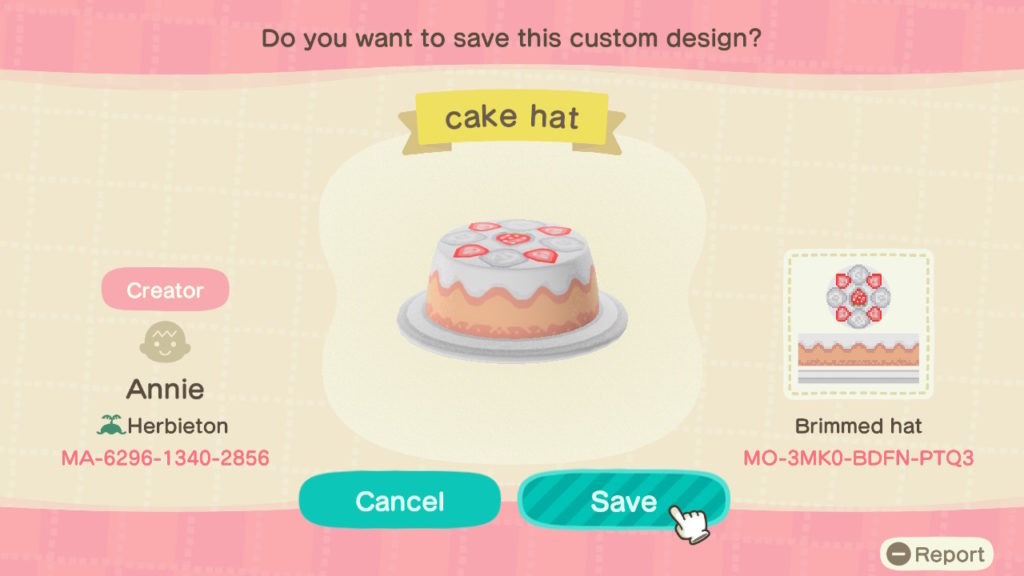Click the green island icon beside Herbieton
Screen dimensions: 1024x576
click(111, 425)
